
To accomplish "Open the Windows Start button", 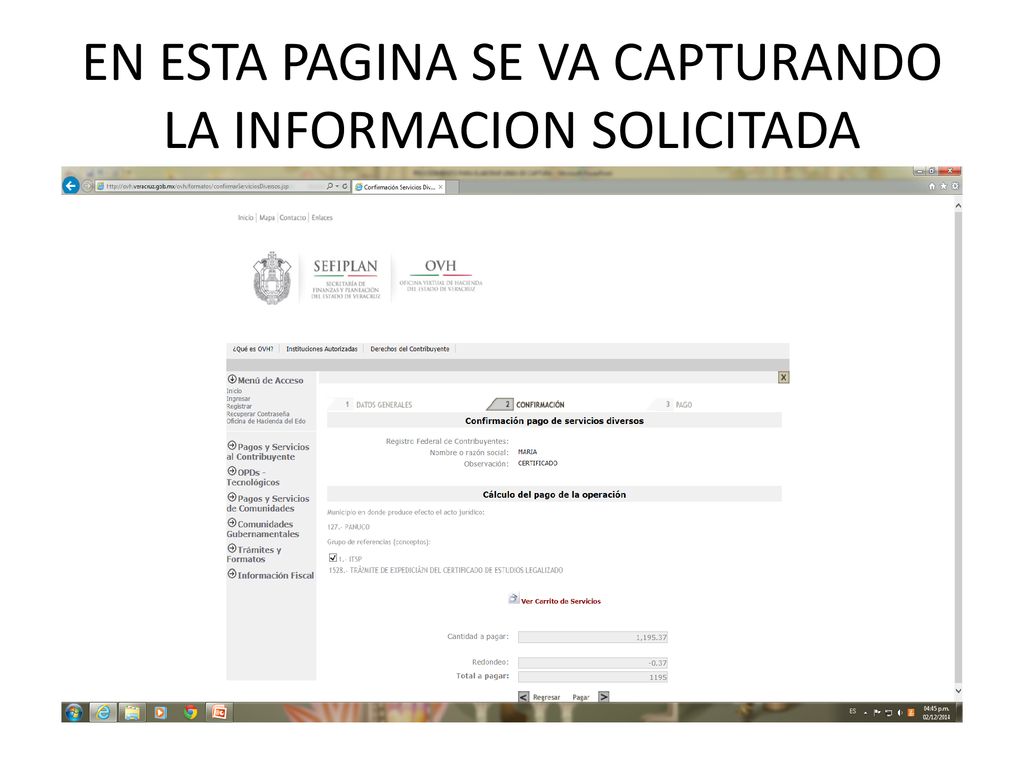I will pyautogui.click(x=74, y=712).
